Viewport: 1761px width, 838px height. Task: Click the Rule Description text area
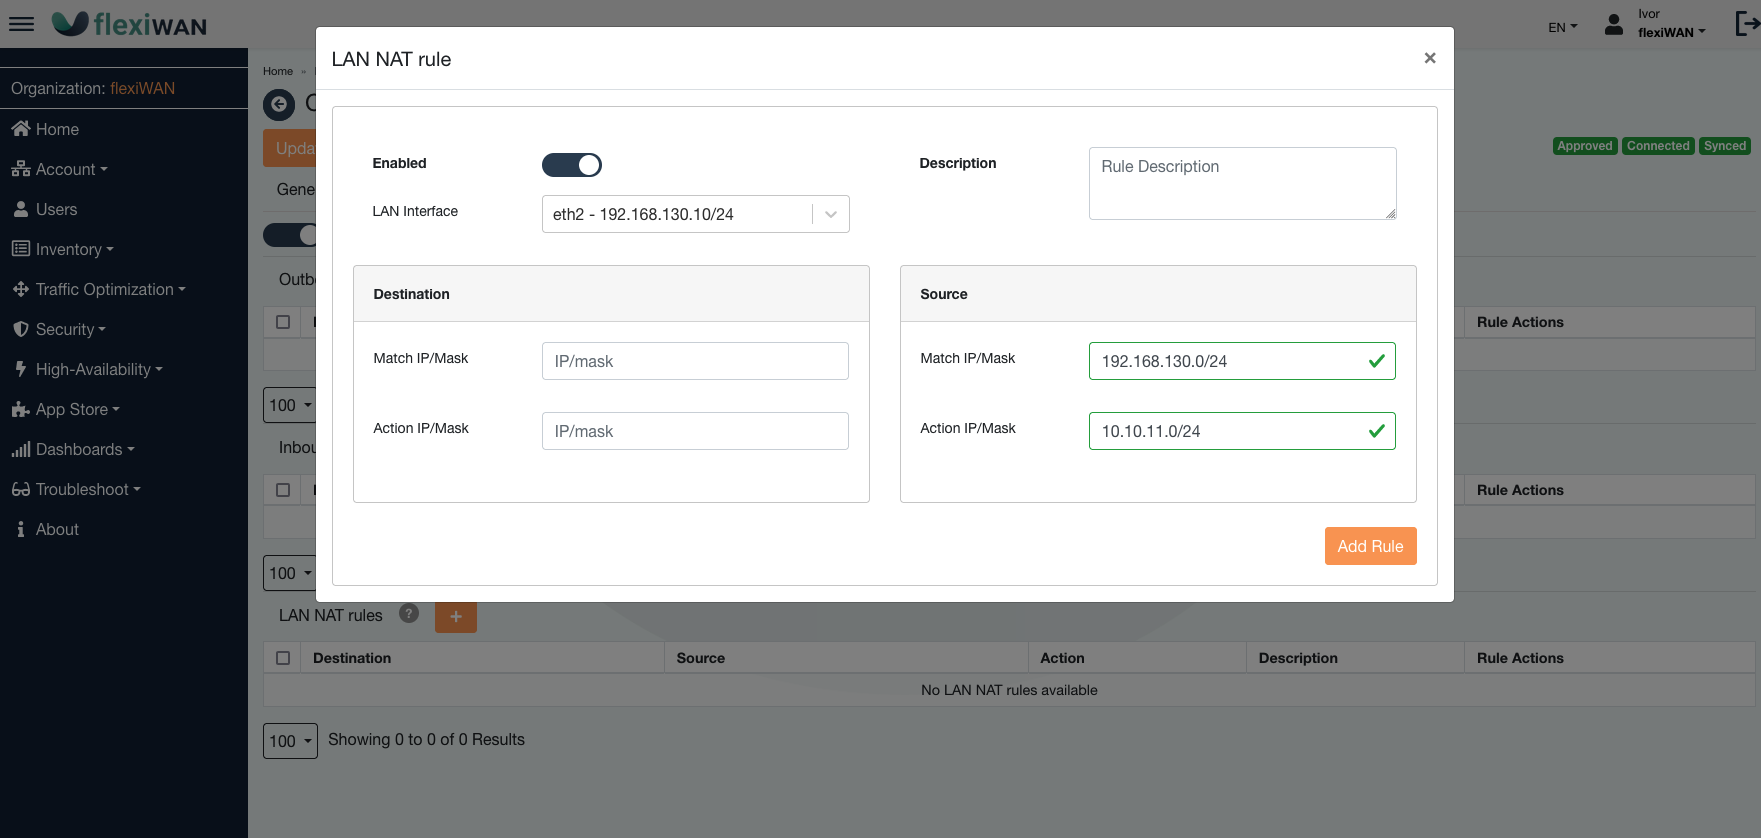pos(1242,183)
